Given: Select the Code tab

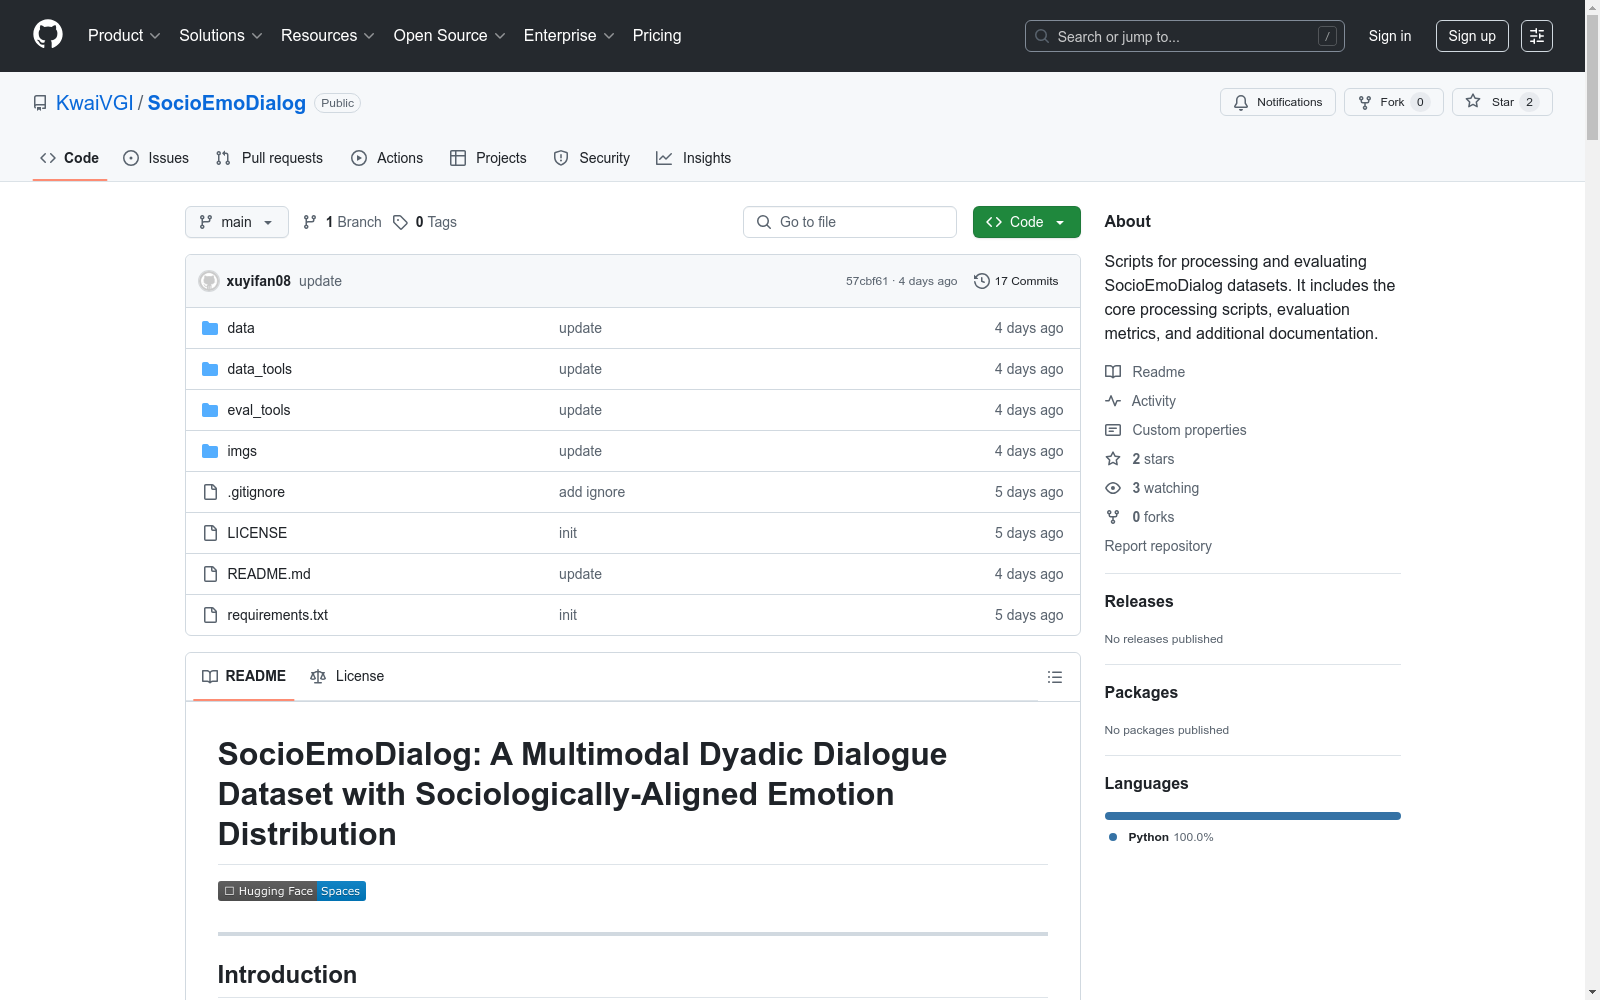Looking at the screenshot, I should 70,158.
